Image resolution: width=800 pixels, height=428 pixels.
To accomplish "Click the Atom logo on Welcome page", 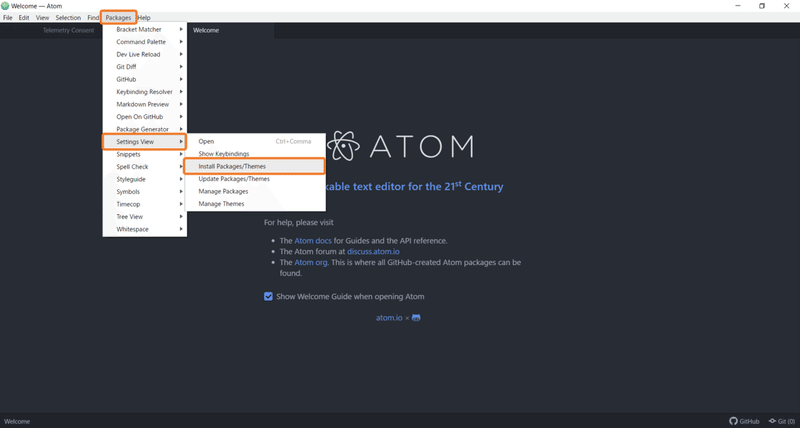I will (x=343, y=146).
